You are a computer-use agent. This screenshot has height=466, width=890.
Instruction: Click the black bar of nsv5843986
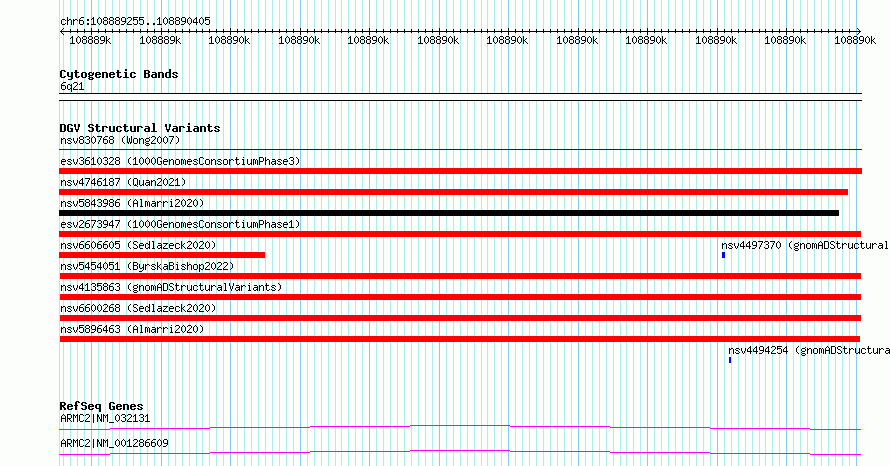click(449, 213)
